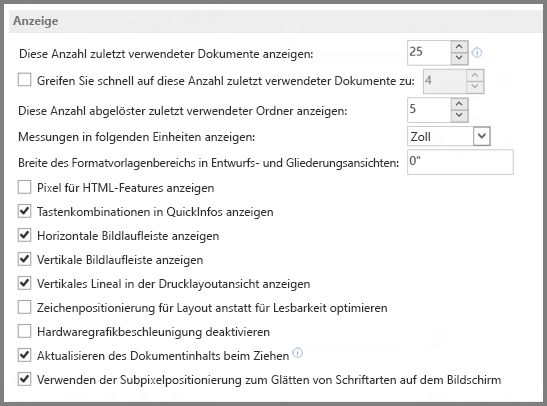Image resolution: width=547 pixels, height=406 pixels.
Task: Uncheck Horizontale Bildlaufleiste anzeigen
Action: pyautogui.click(x=24, y=235)
